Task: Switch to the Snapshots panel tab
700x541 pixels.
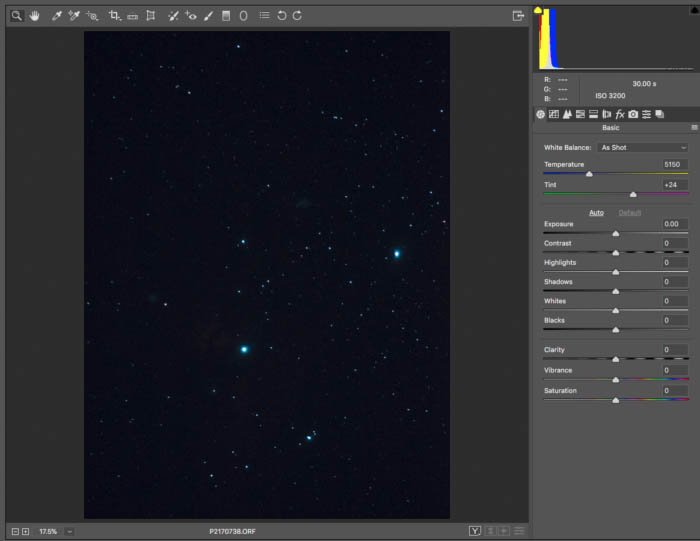Action: (x=659, y=114)
